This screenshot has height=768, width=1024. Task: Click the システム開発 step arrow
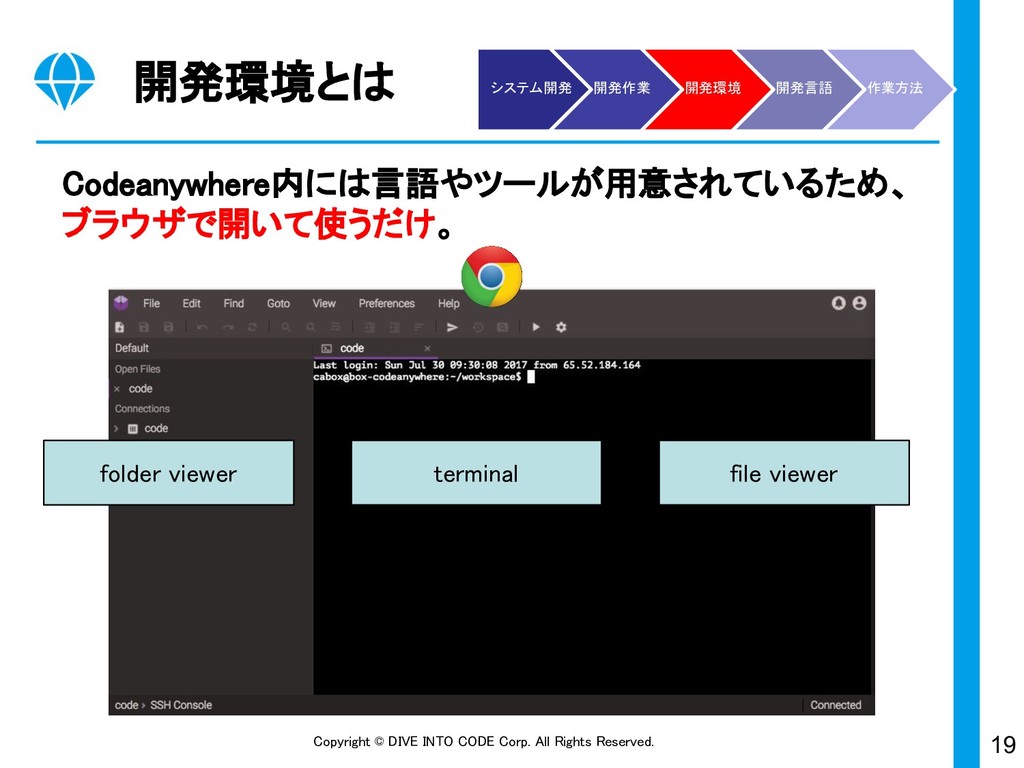coord(530,88)
